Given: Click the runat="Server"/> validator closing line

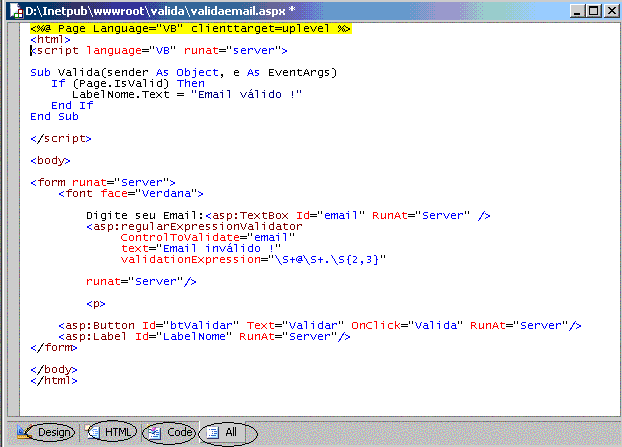Looking at the screenshot, I should [x=141, y=282].
